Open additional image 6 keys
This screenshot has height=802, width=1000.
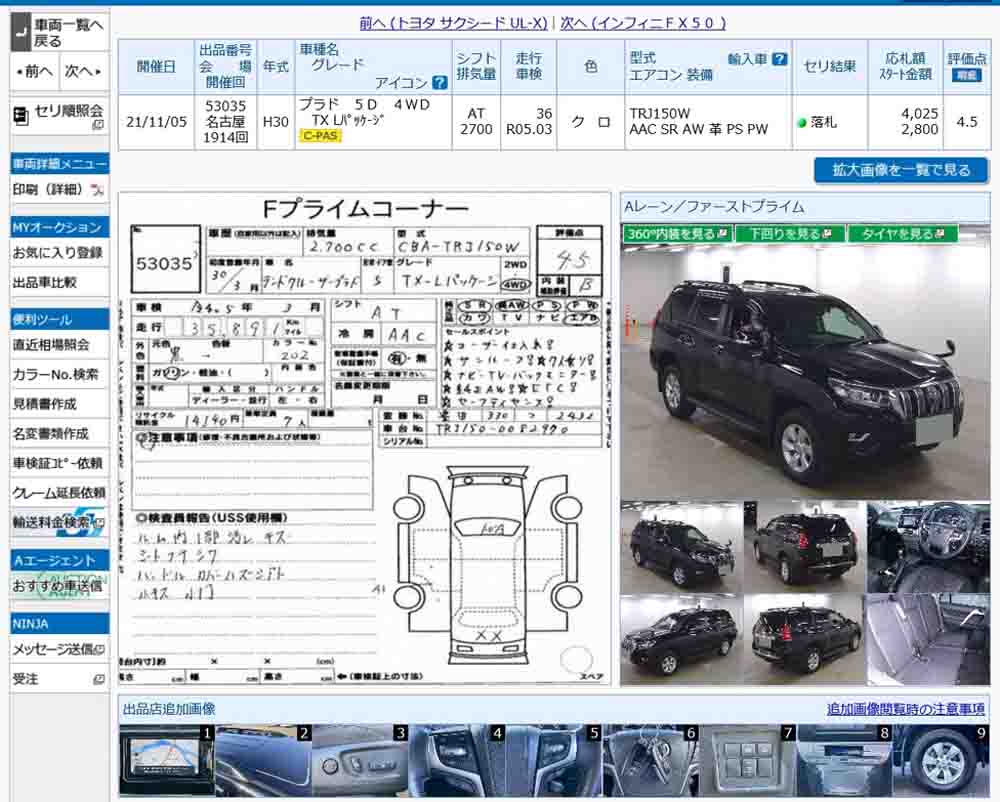pos(651,761)
